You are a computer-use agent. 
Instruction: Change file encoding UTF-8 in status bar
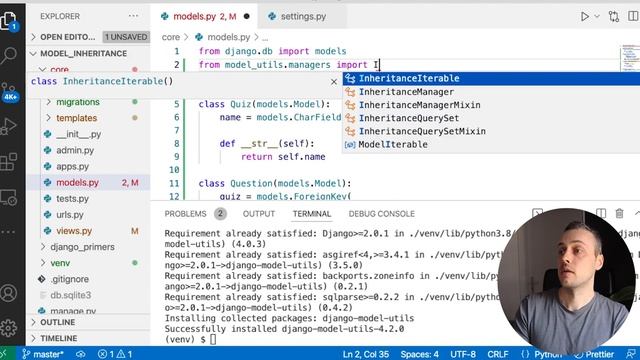463,354
